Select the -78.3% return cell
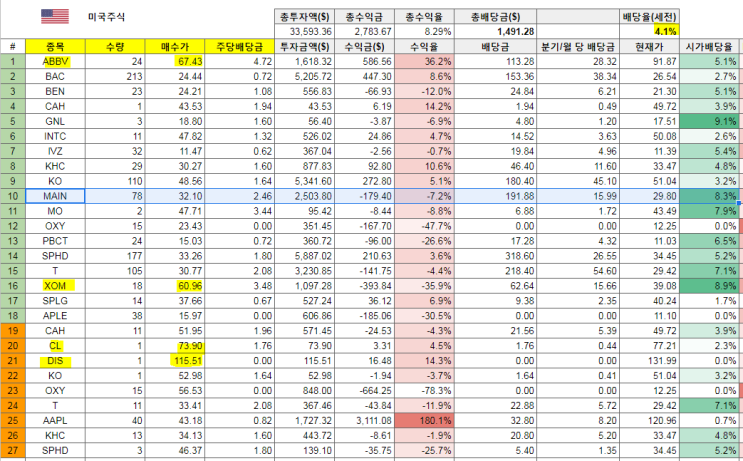This screenshot has height=461, width=743. click(424, 391)
